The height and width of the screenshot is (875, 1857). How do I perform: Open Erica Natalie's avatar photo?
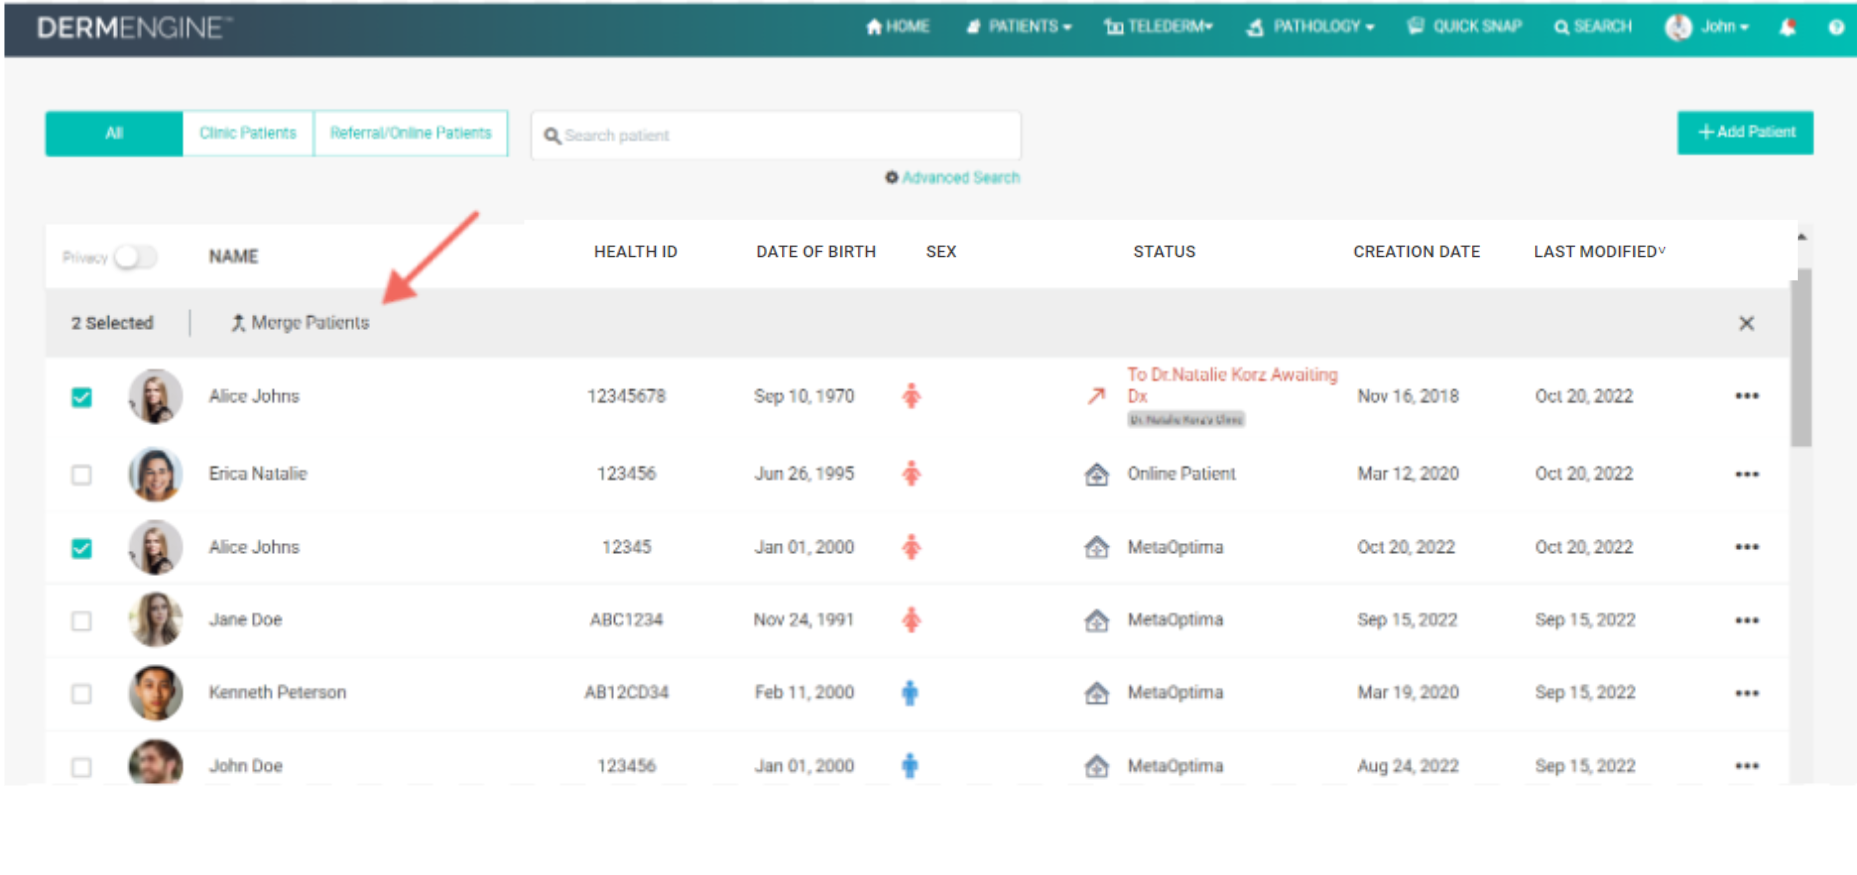(156, 474)
